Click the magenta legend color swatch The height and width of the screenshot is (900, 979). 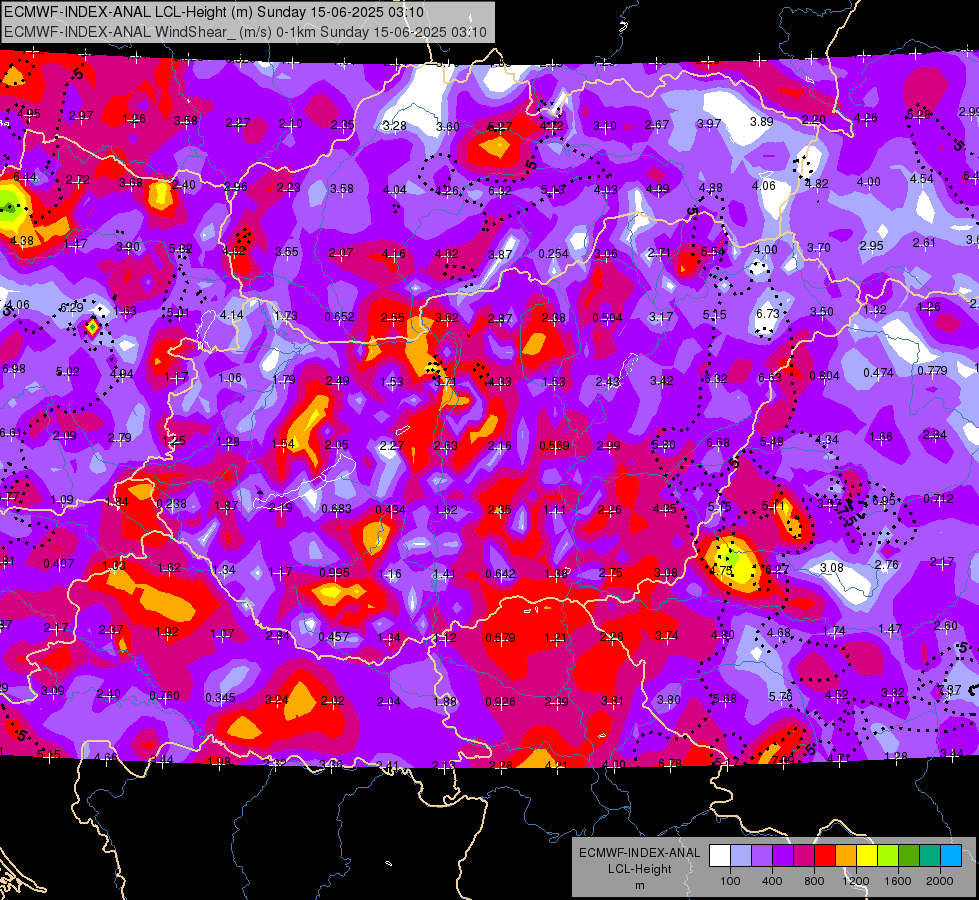tap(804, 855)
